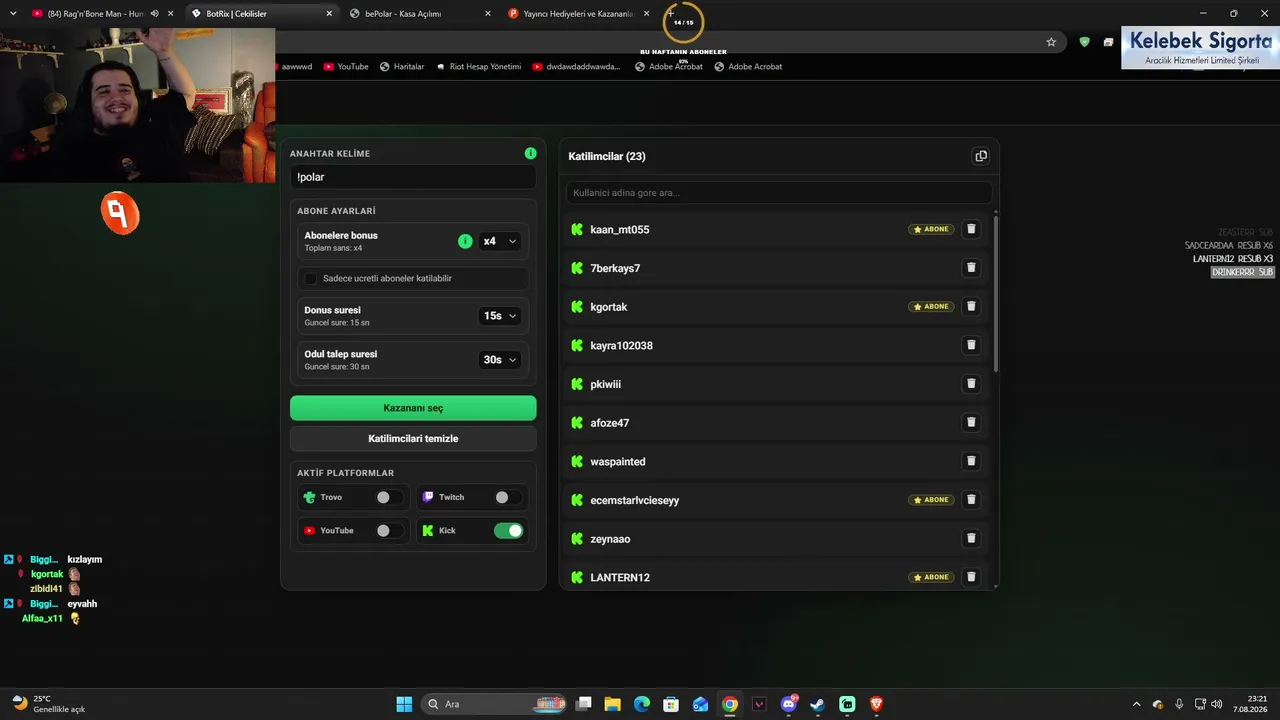
Task: Open the 30s Odul talep suresi dropdown
Action: pyautogui.click(x=500, y=359)
